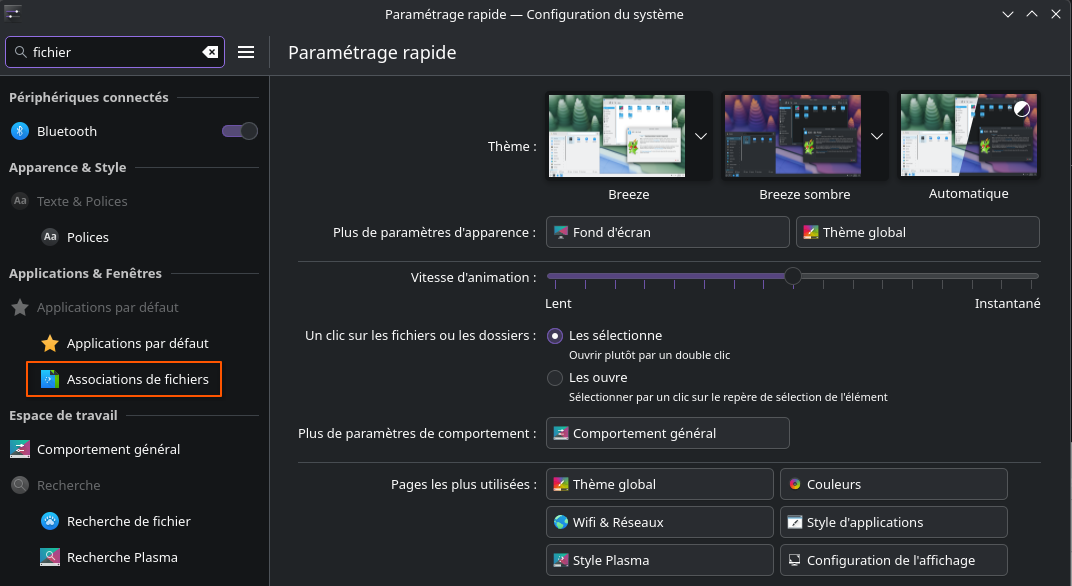The image size is (1072, 586).
Task: Open the hamburger menu beside search
Action: coord(246,52)
